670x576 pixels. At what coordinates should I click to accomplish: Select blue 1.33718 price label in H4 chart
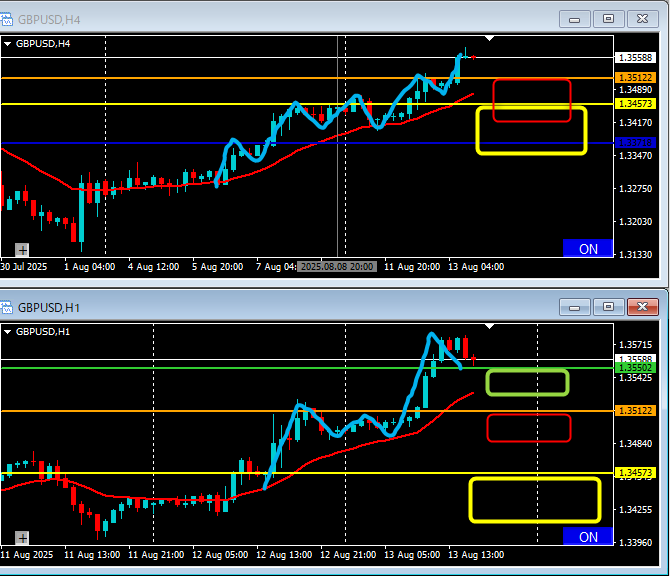[635, 143]
